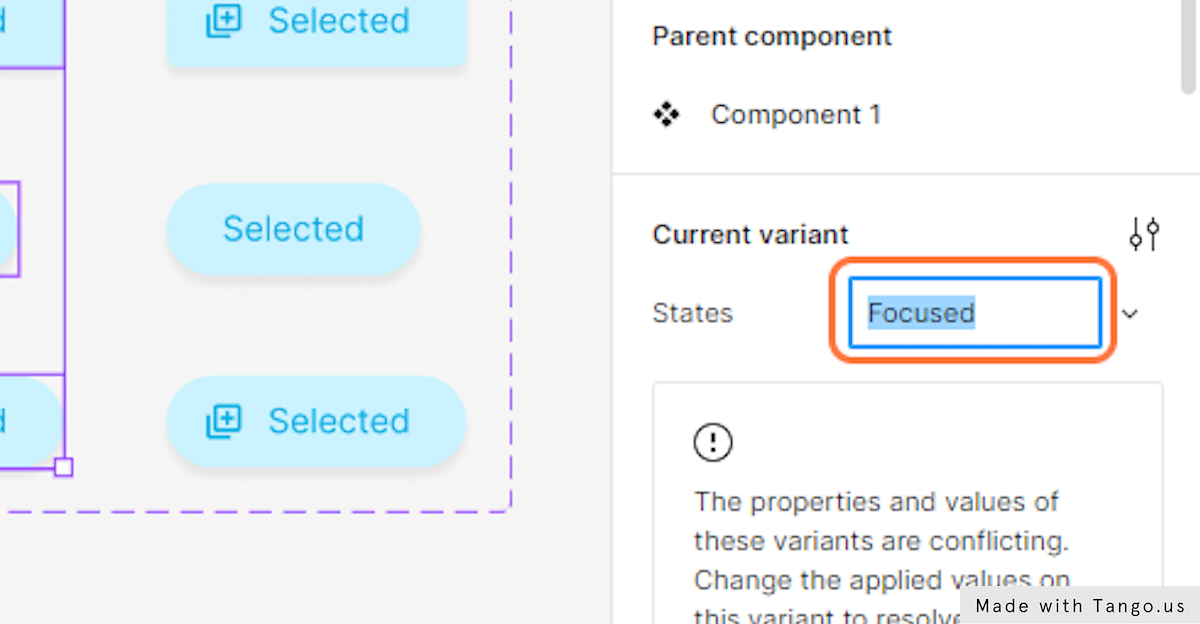
Task: Click the exclamation warning circle icon
Action: point(713,442)
